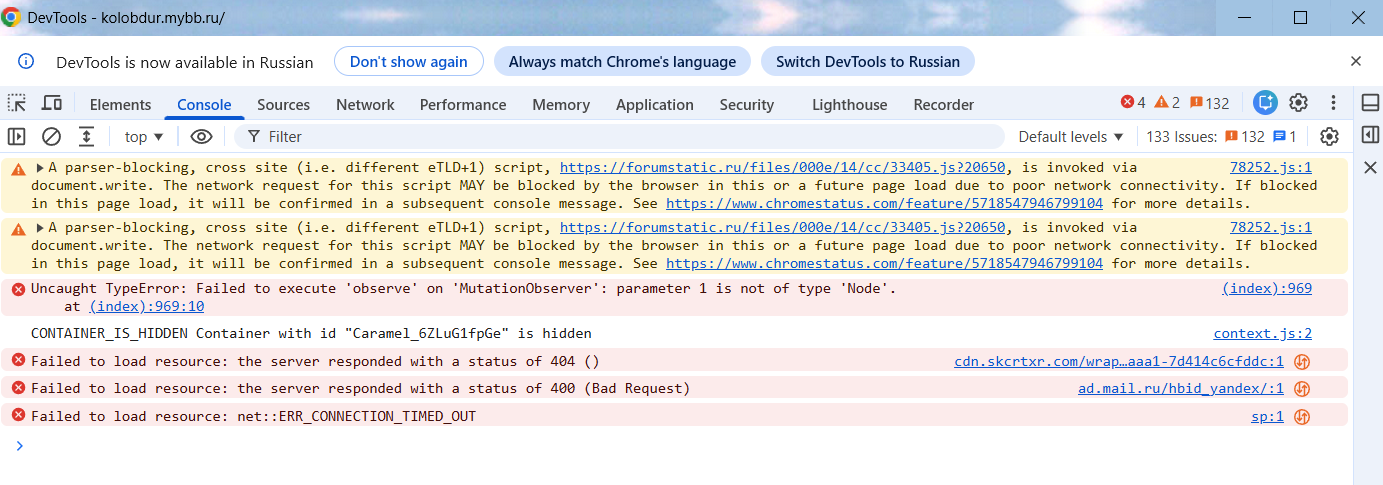
Task: Open the top context dropdown
Action: pyautogui.click(x=144, y=136)
